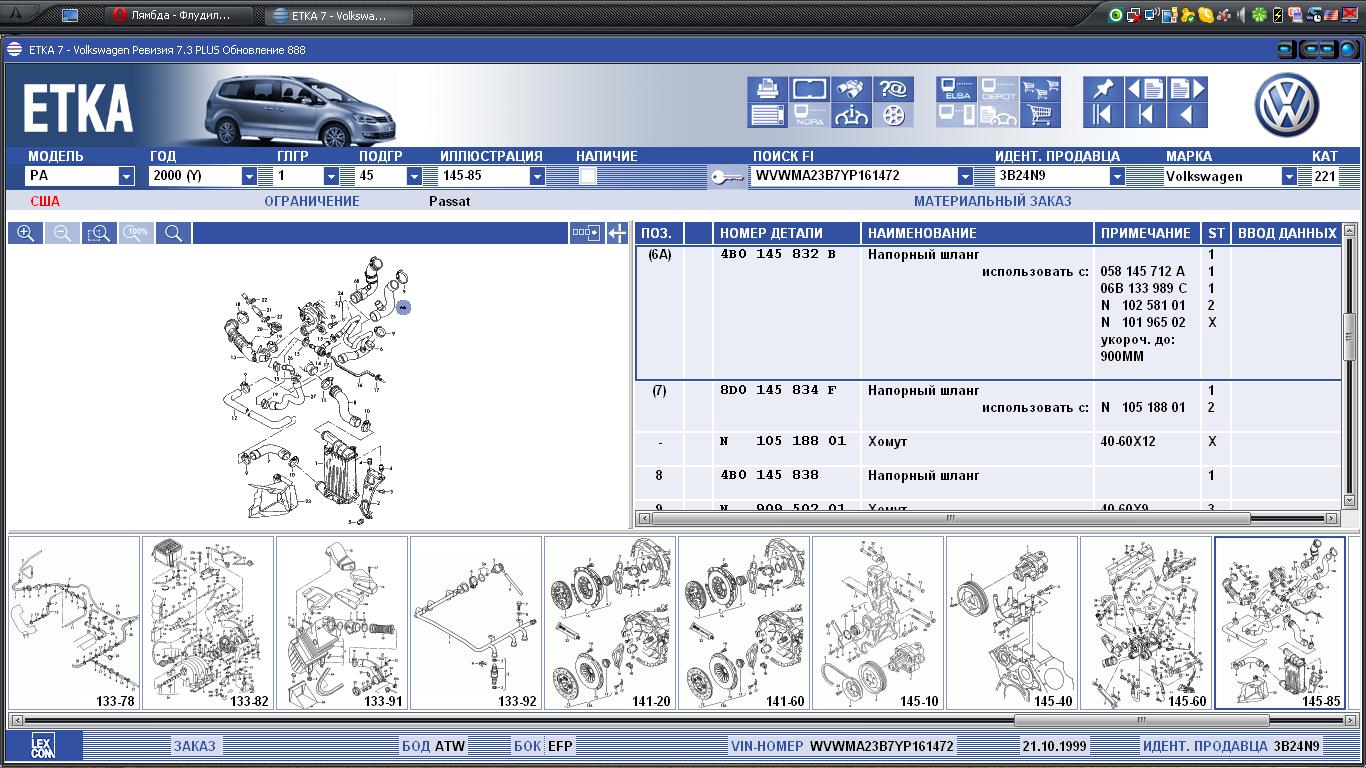Image resolution: width=1366 pixels, height=768 pixels.
Task: Click the wheel rim icon
Action: tap(893, 115)
